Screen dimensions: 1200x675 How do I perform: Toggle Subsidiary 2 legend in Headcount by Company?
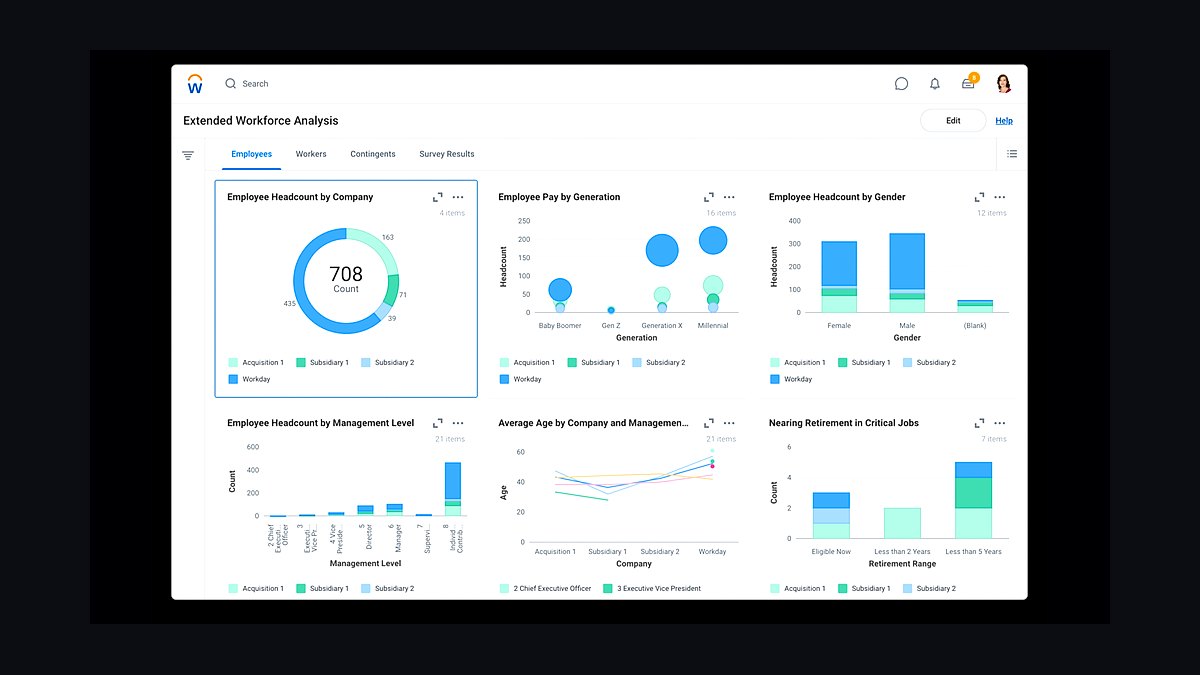[387, 362]
